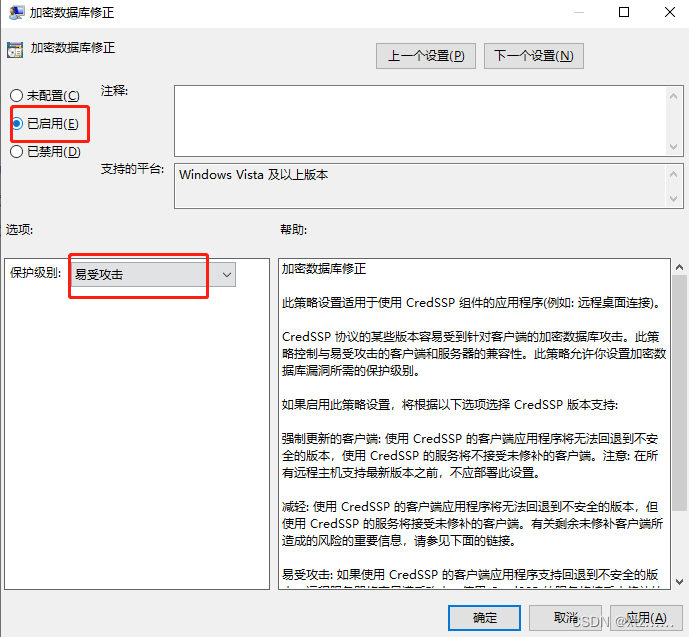Click the 选项: label

[x=19, y=230]
